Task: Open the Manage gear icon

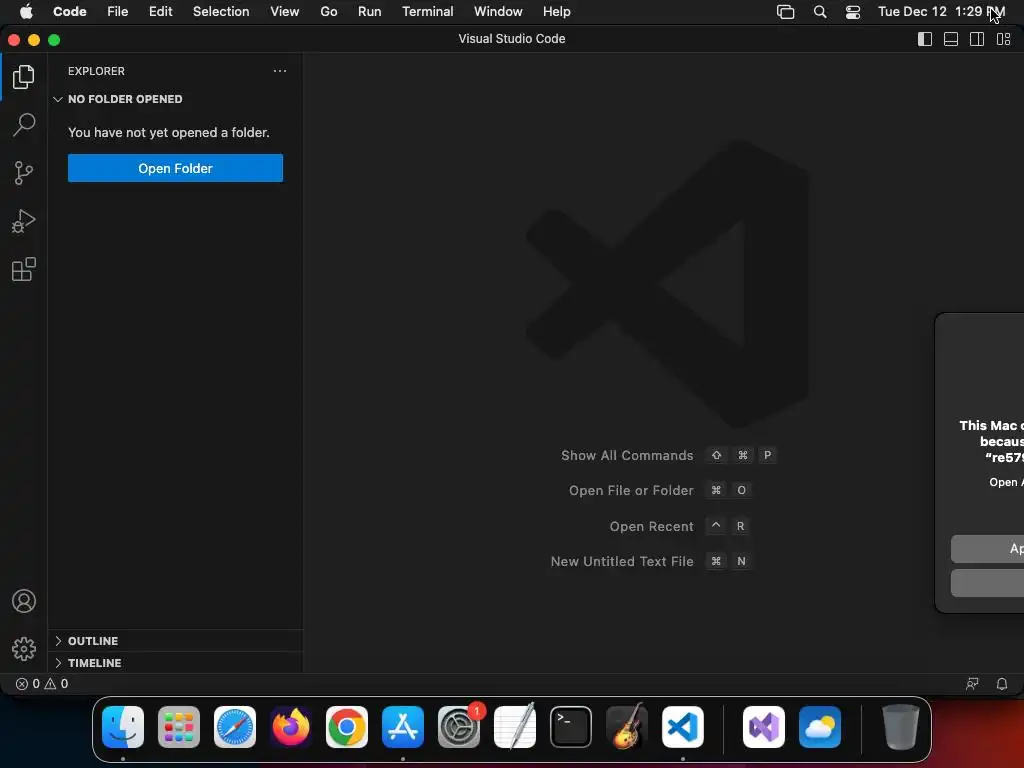Action: click(24, 648)
